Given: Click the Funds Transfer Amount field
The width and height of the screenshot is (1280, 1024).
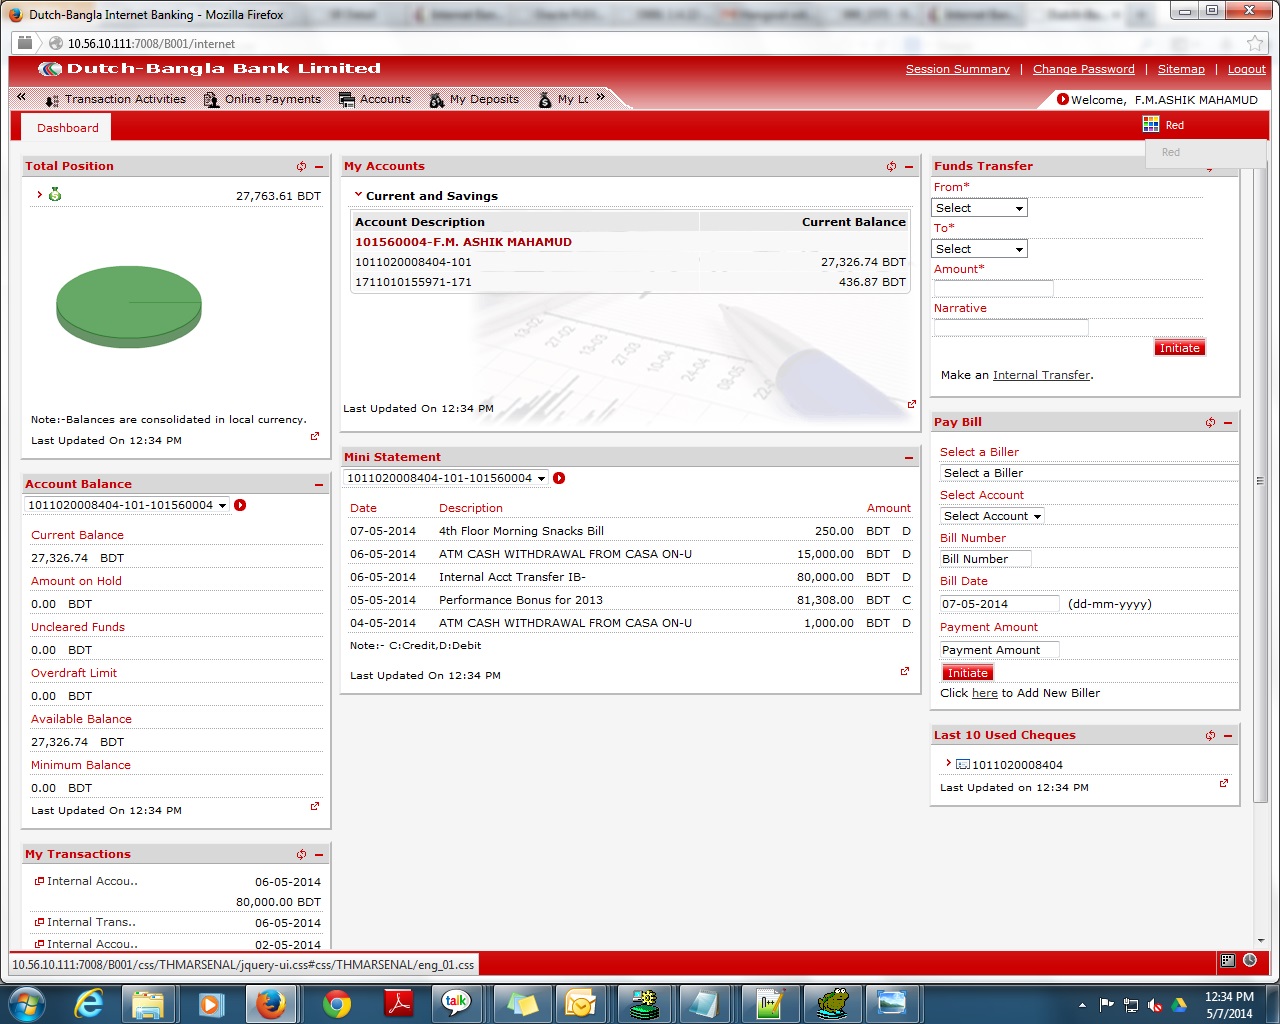Looking at the screenshot, I should click(x=993, y=289).
